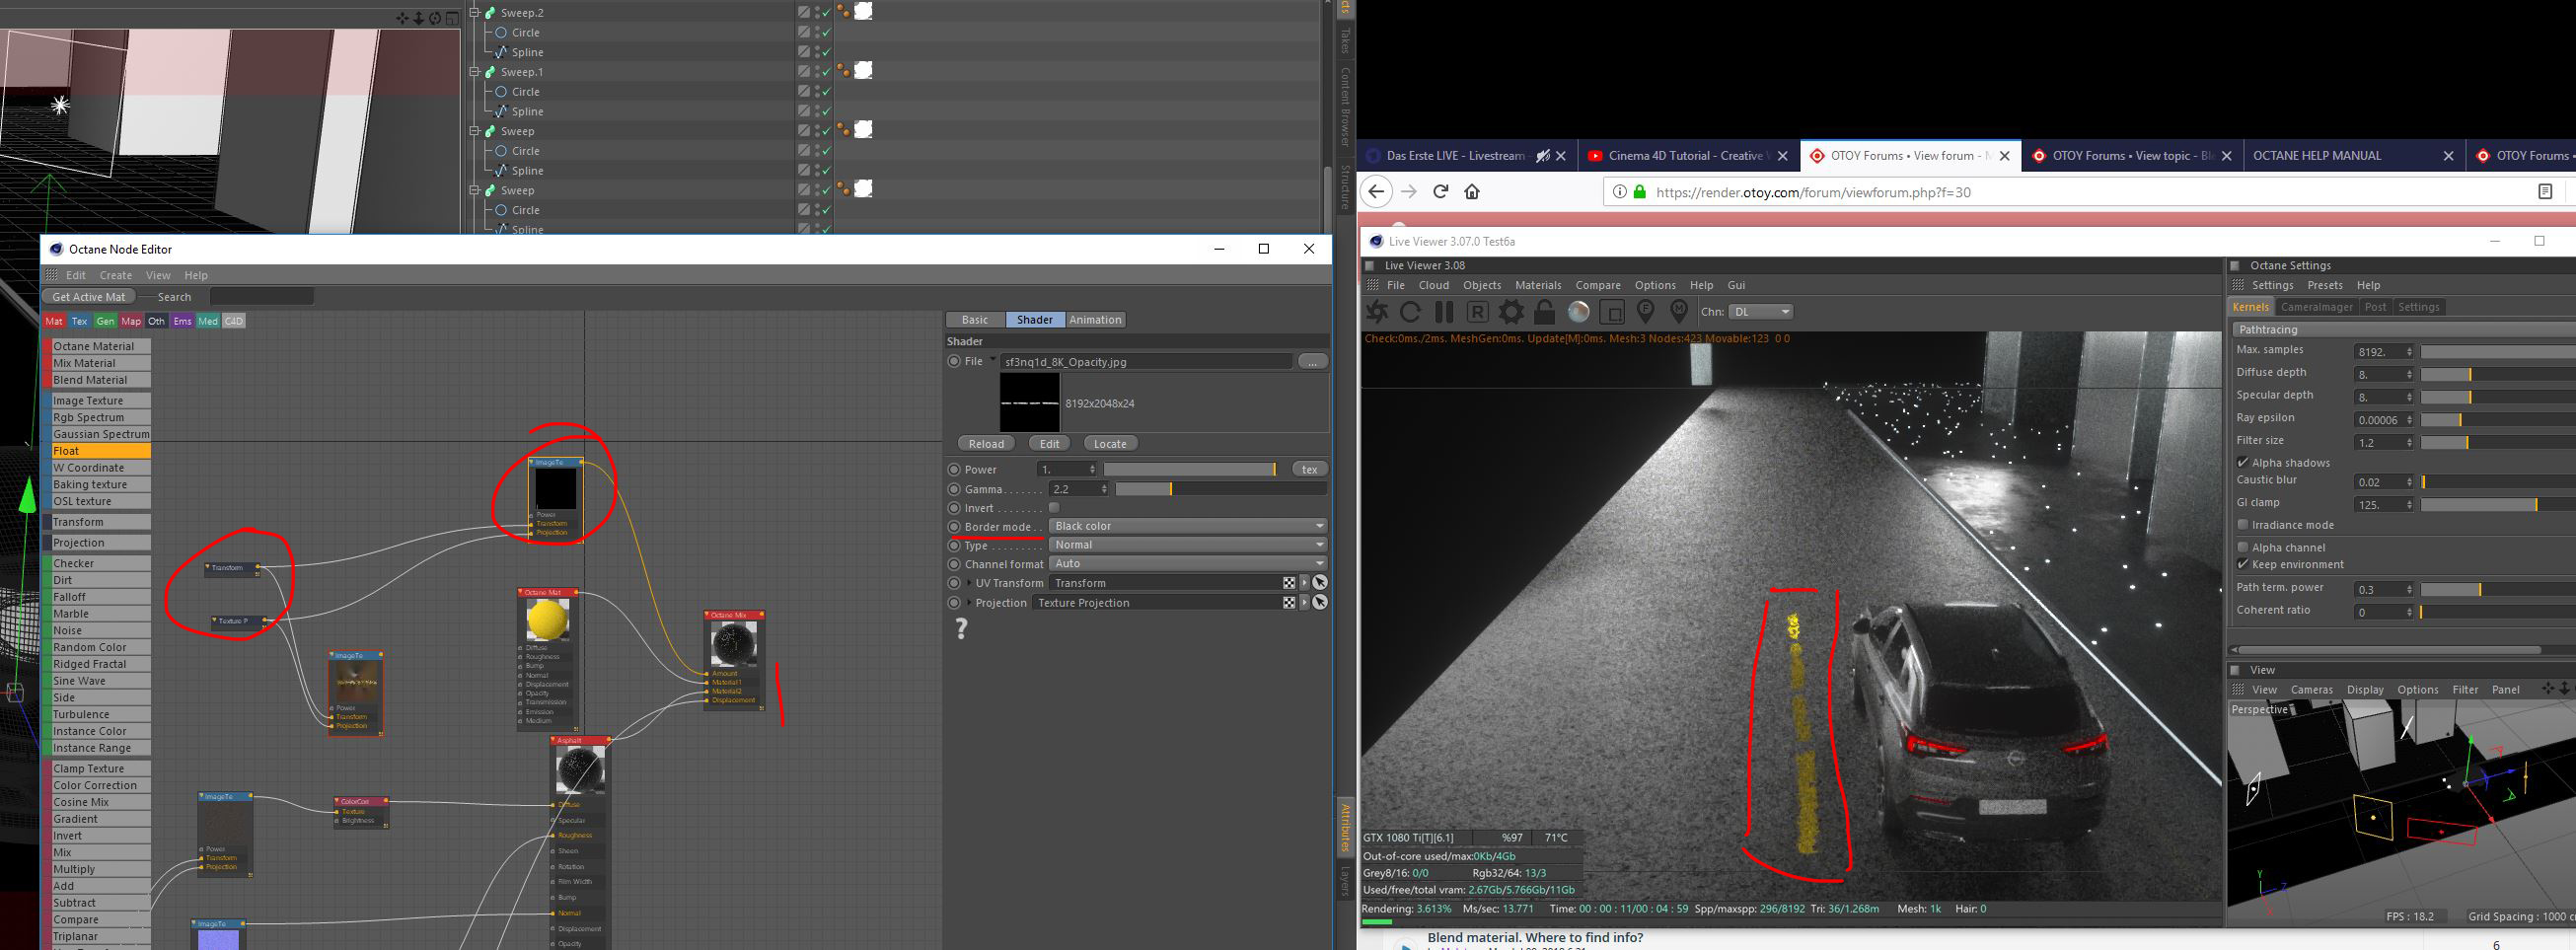Click the browse '...' button beside File
Screen dimensions: 2576x950
tap(1313, 362)
